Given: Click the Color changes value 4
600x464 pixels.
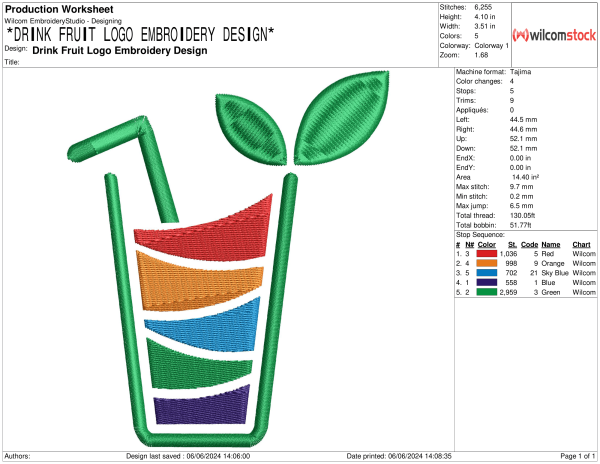Looking at the screenshot, I should [512, 81].
